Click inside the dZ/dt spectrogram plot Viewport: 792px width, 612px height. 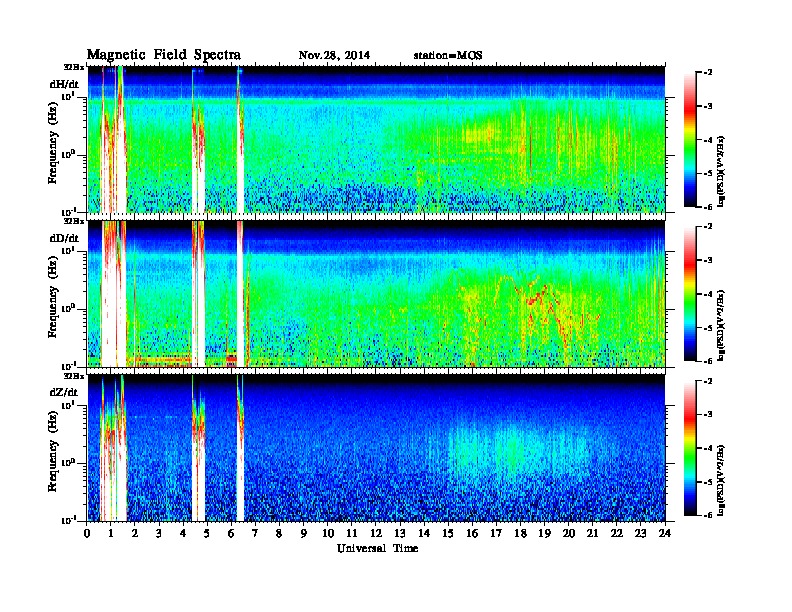(x=376, y=448)
